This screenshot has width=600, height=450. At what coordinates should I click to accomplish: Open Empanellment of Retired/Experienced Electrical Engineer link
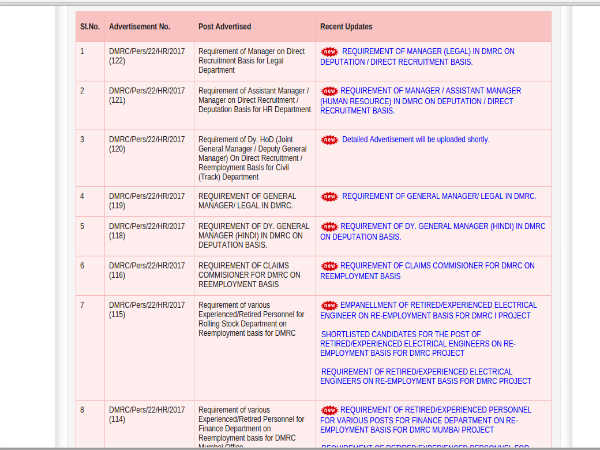click(429, 310)
